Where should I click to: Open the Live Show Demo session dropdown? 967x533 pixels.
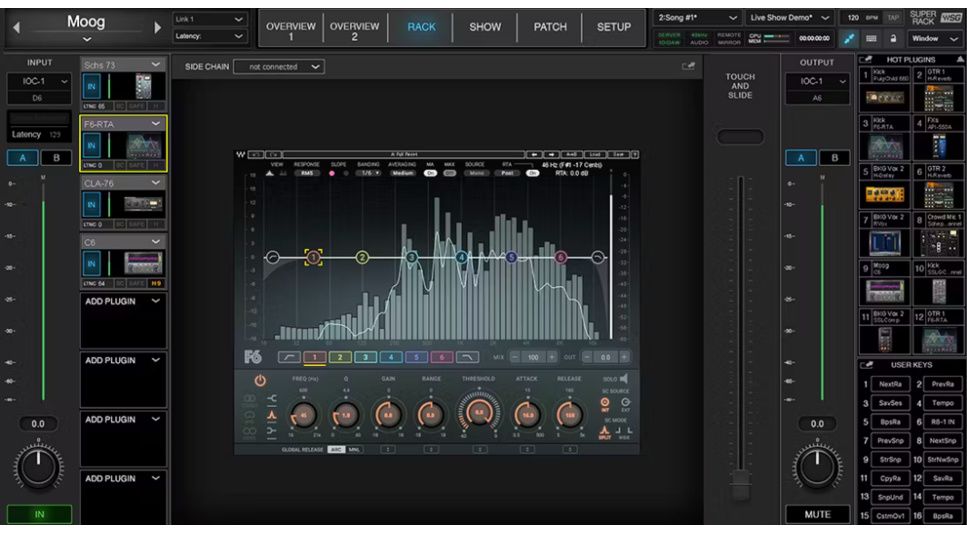(x=789, y=17)
